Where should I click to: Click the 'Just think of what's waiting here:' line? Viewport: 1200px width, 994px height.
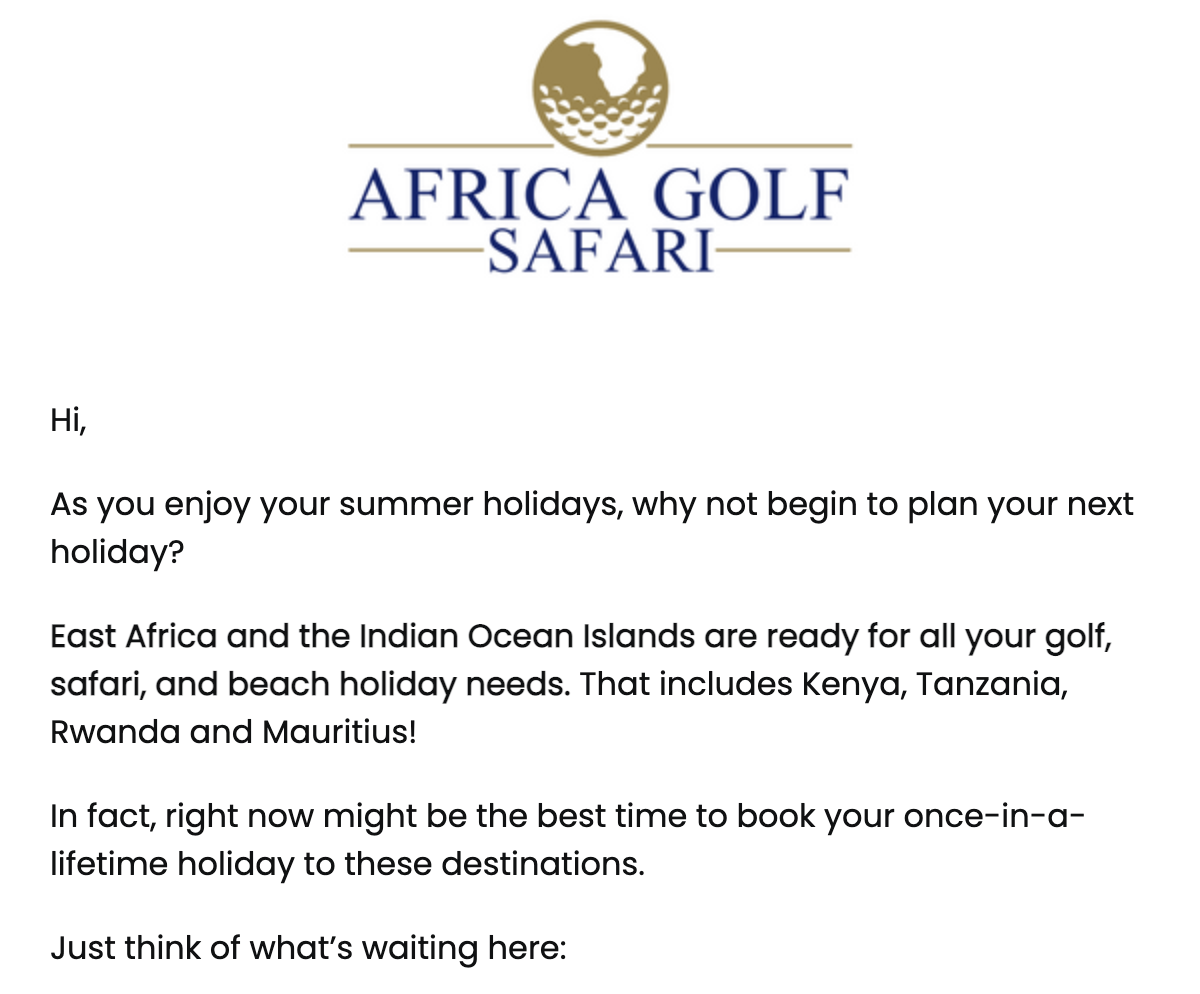pos(308,947)
